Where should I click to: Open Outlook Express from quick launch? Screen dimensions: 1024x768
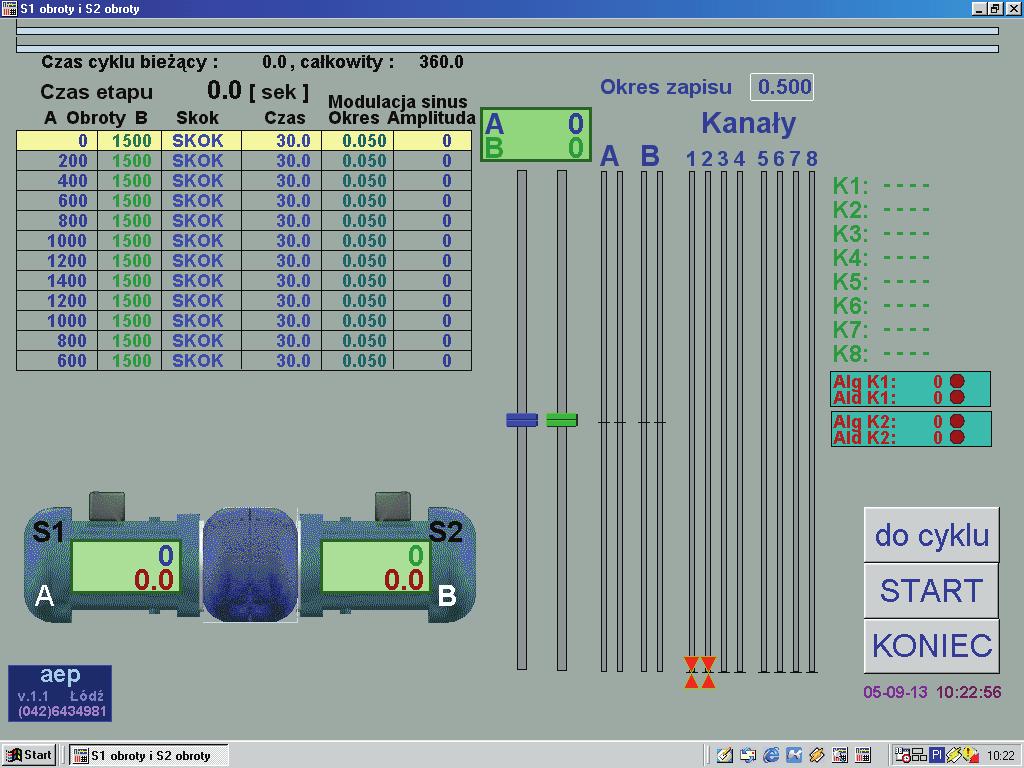pos(748,755)
